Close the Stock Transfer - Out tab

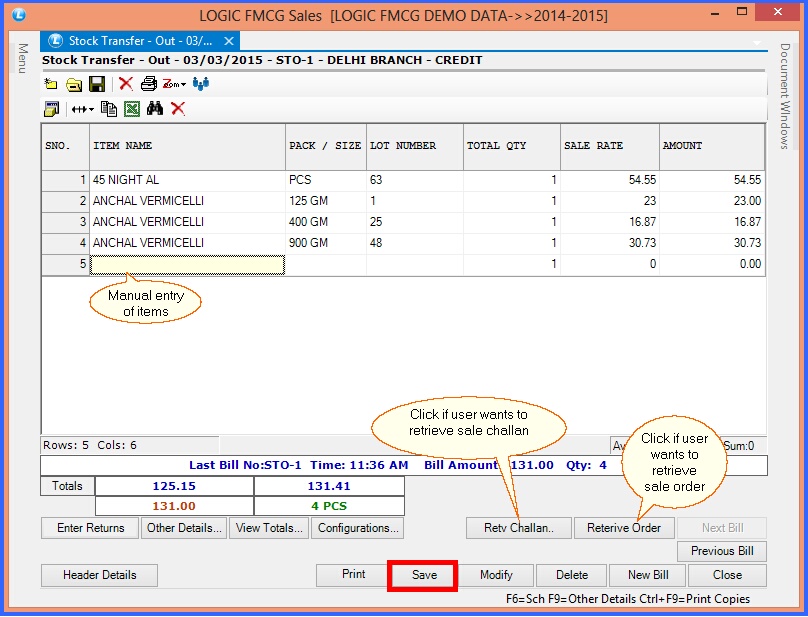[x=229, y=41]
